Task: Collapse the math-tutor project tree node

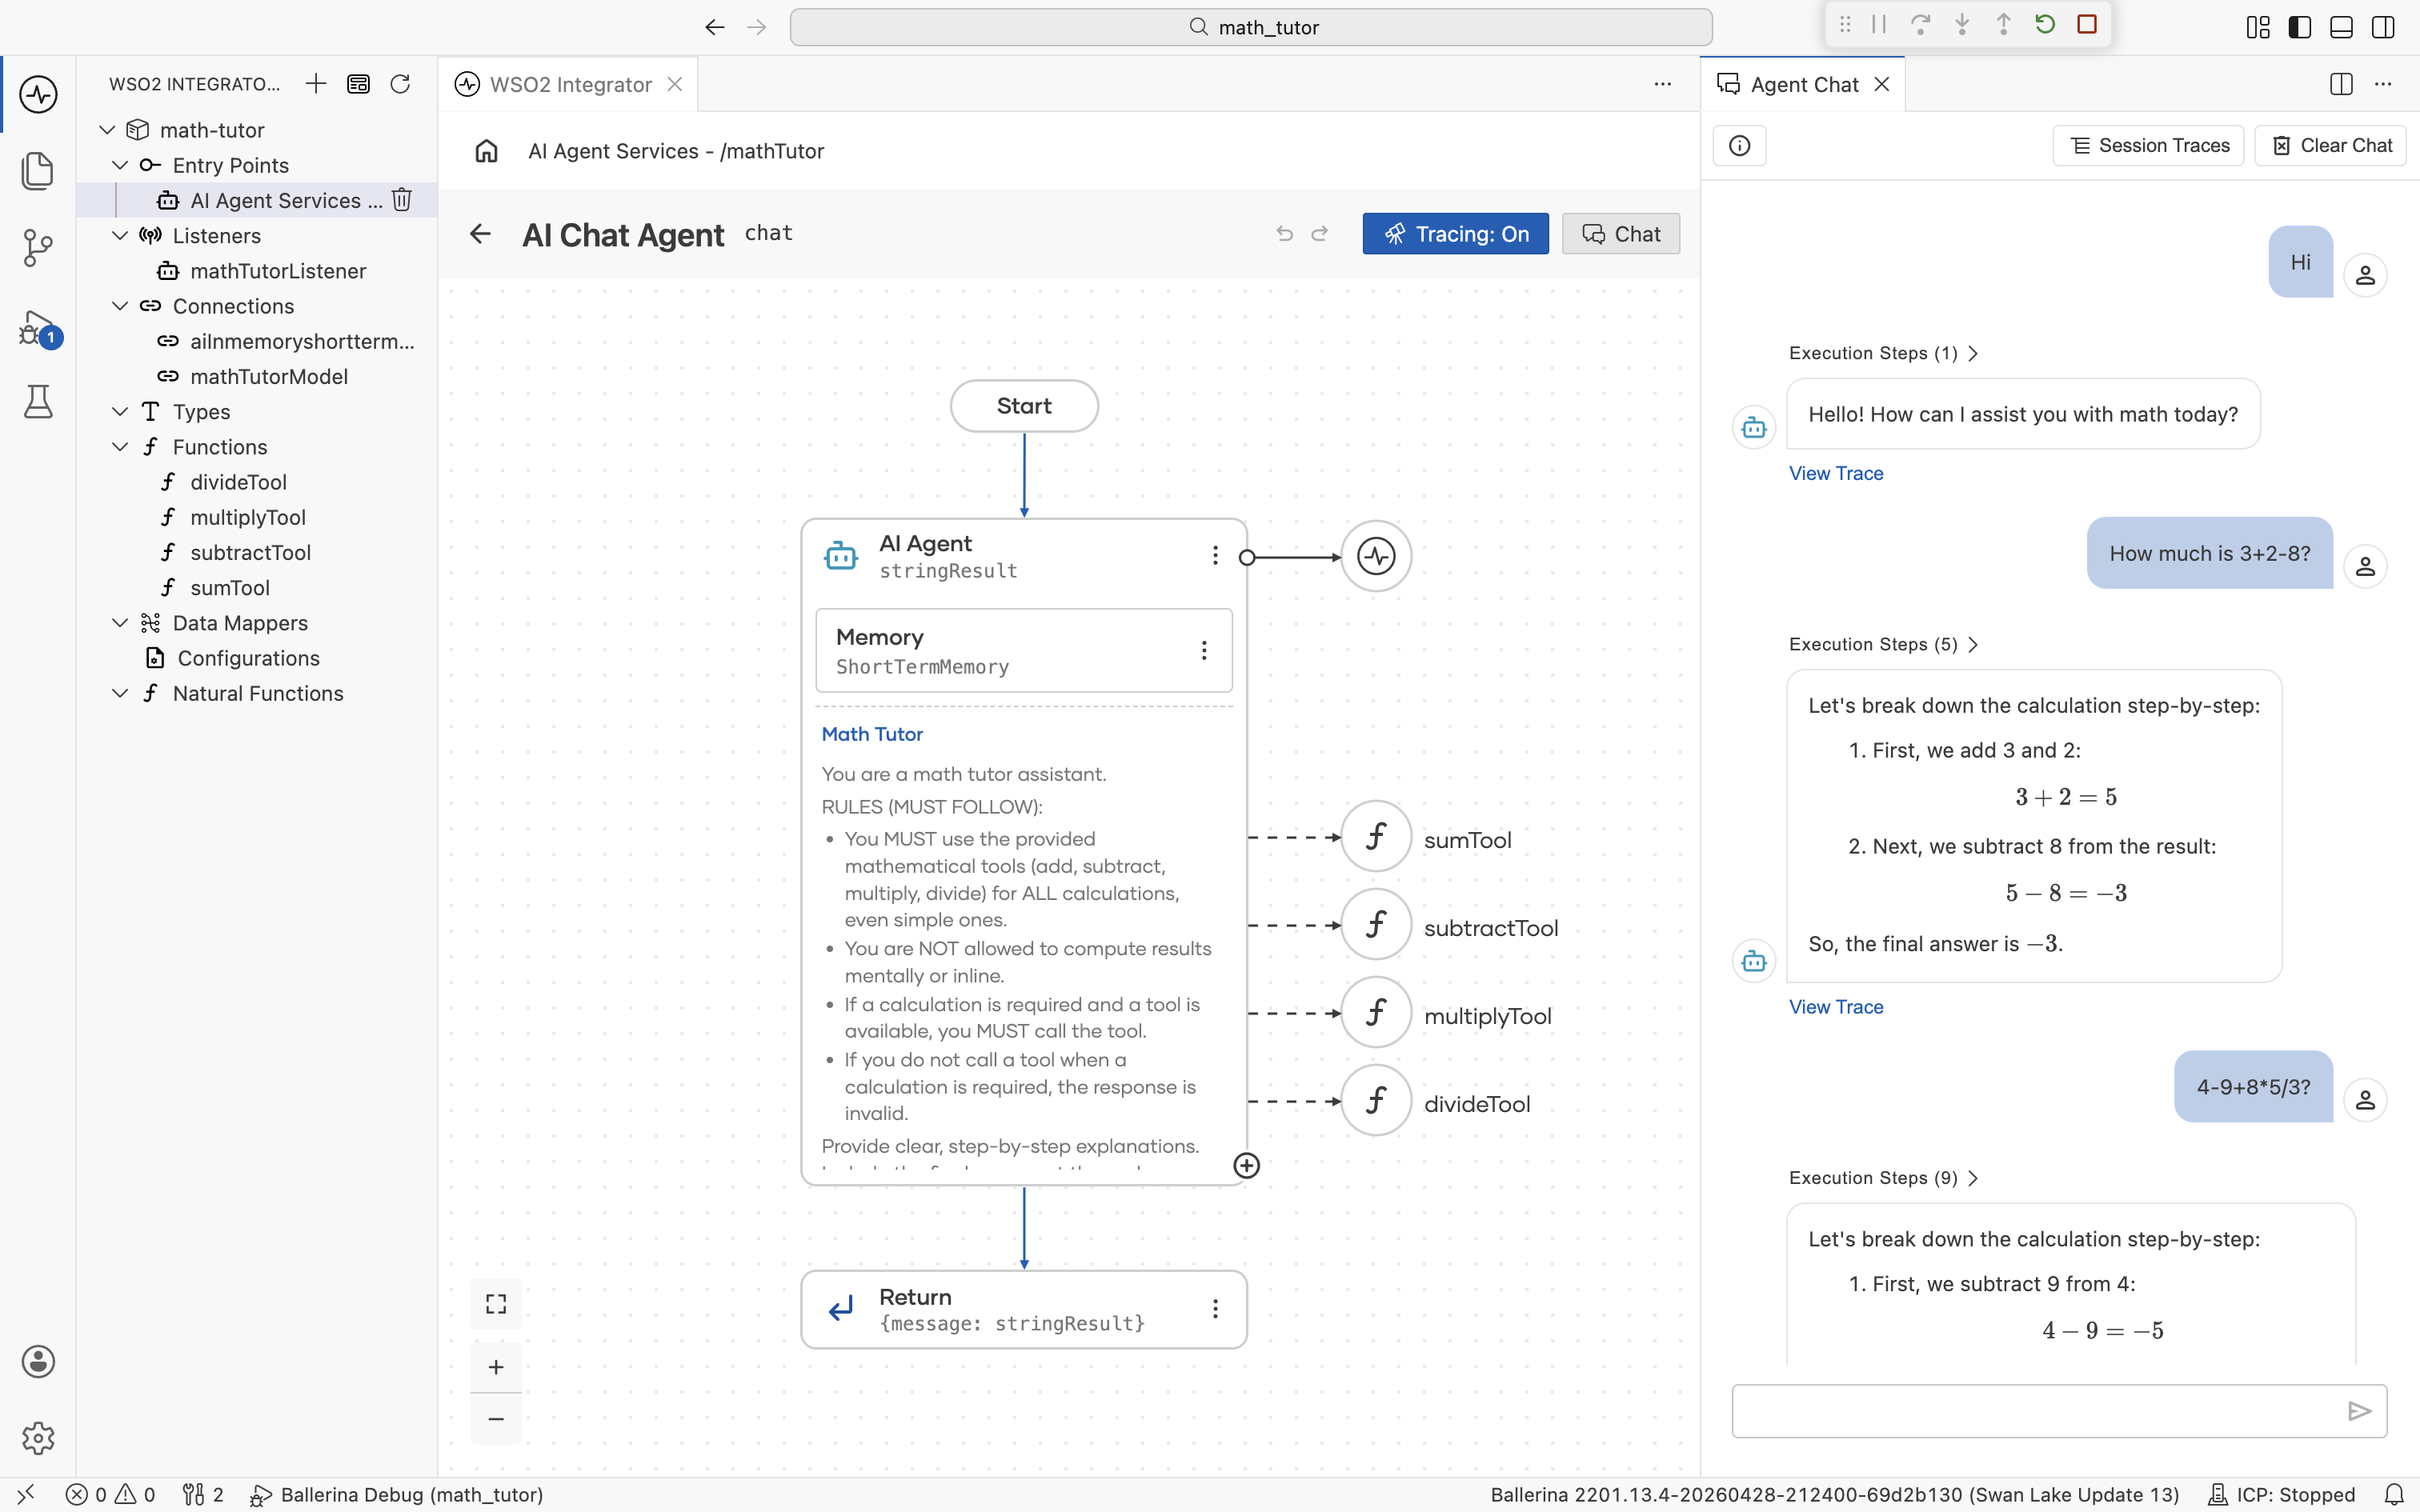Action: pyautogui.click(x=108, y=130)
